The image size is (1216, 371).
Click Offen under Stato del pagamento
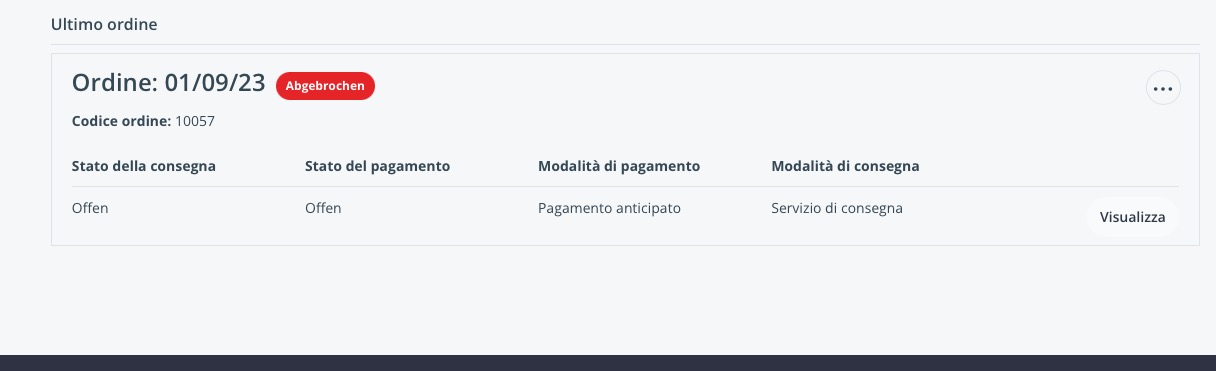[323, 208]
